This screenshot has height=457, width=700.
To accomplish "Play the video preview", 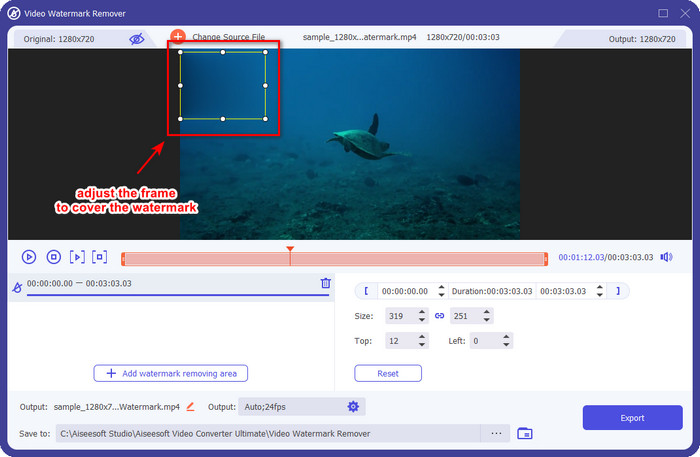I will [x=29, y=257].
